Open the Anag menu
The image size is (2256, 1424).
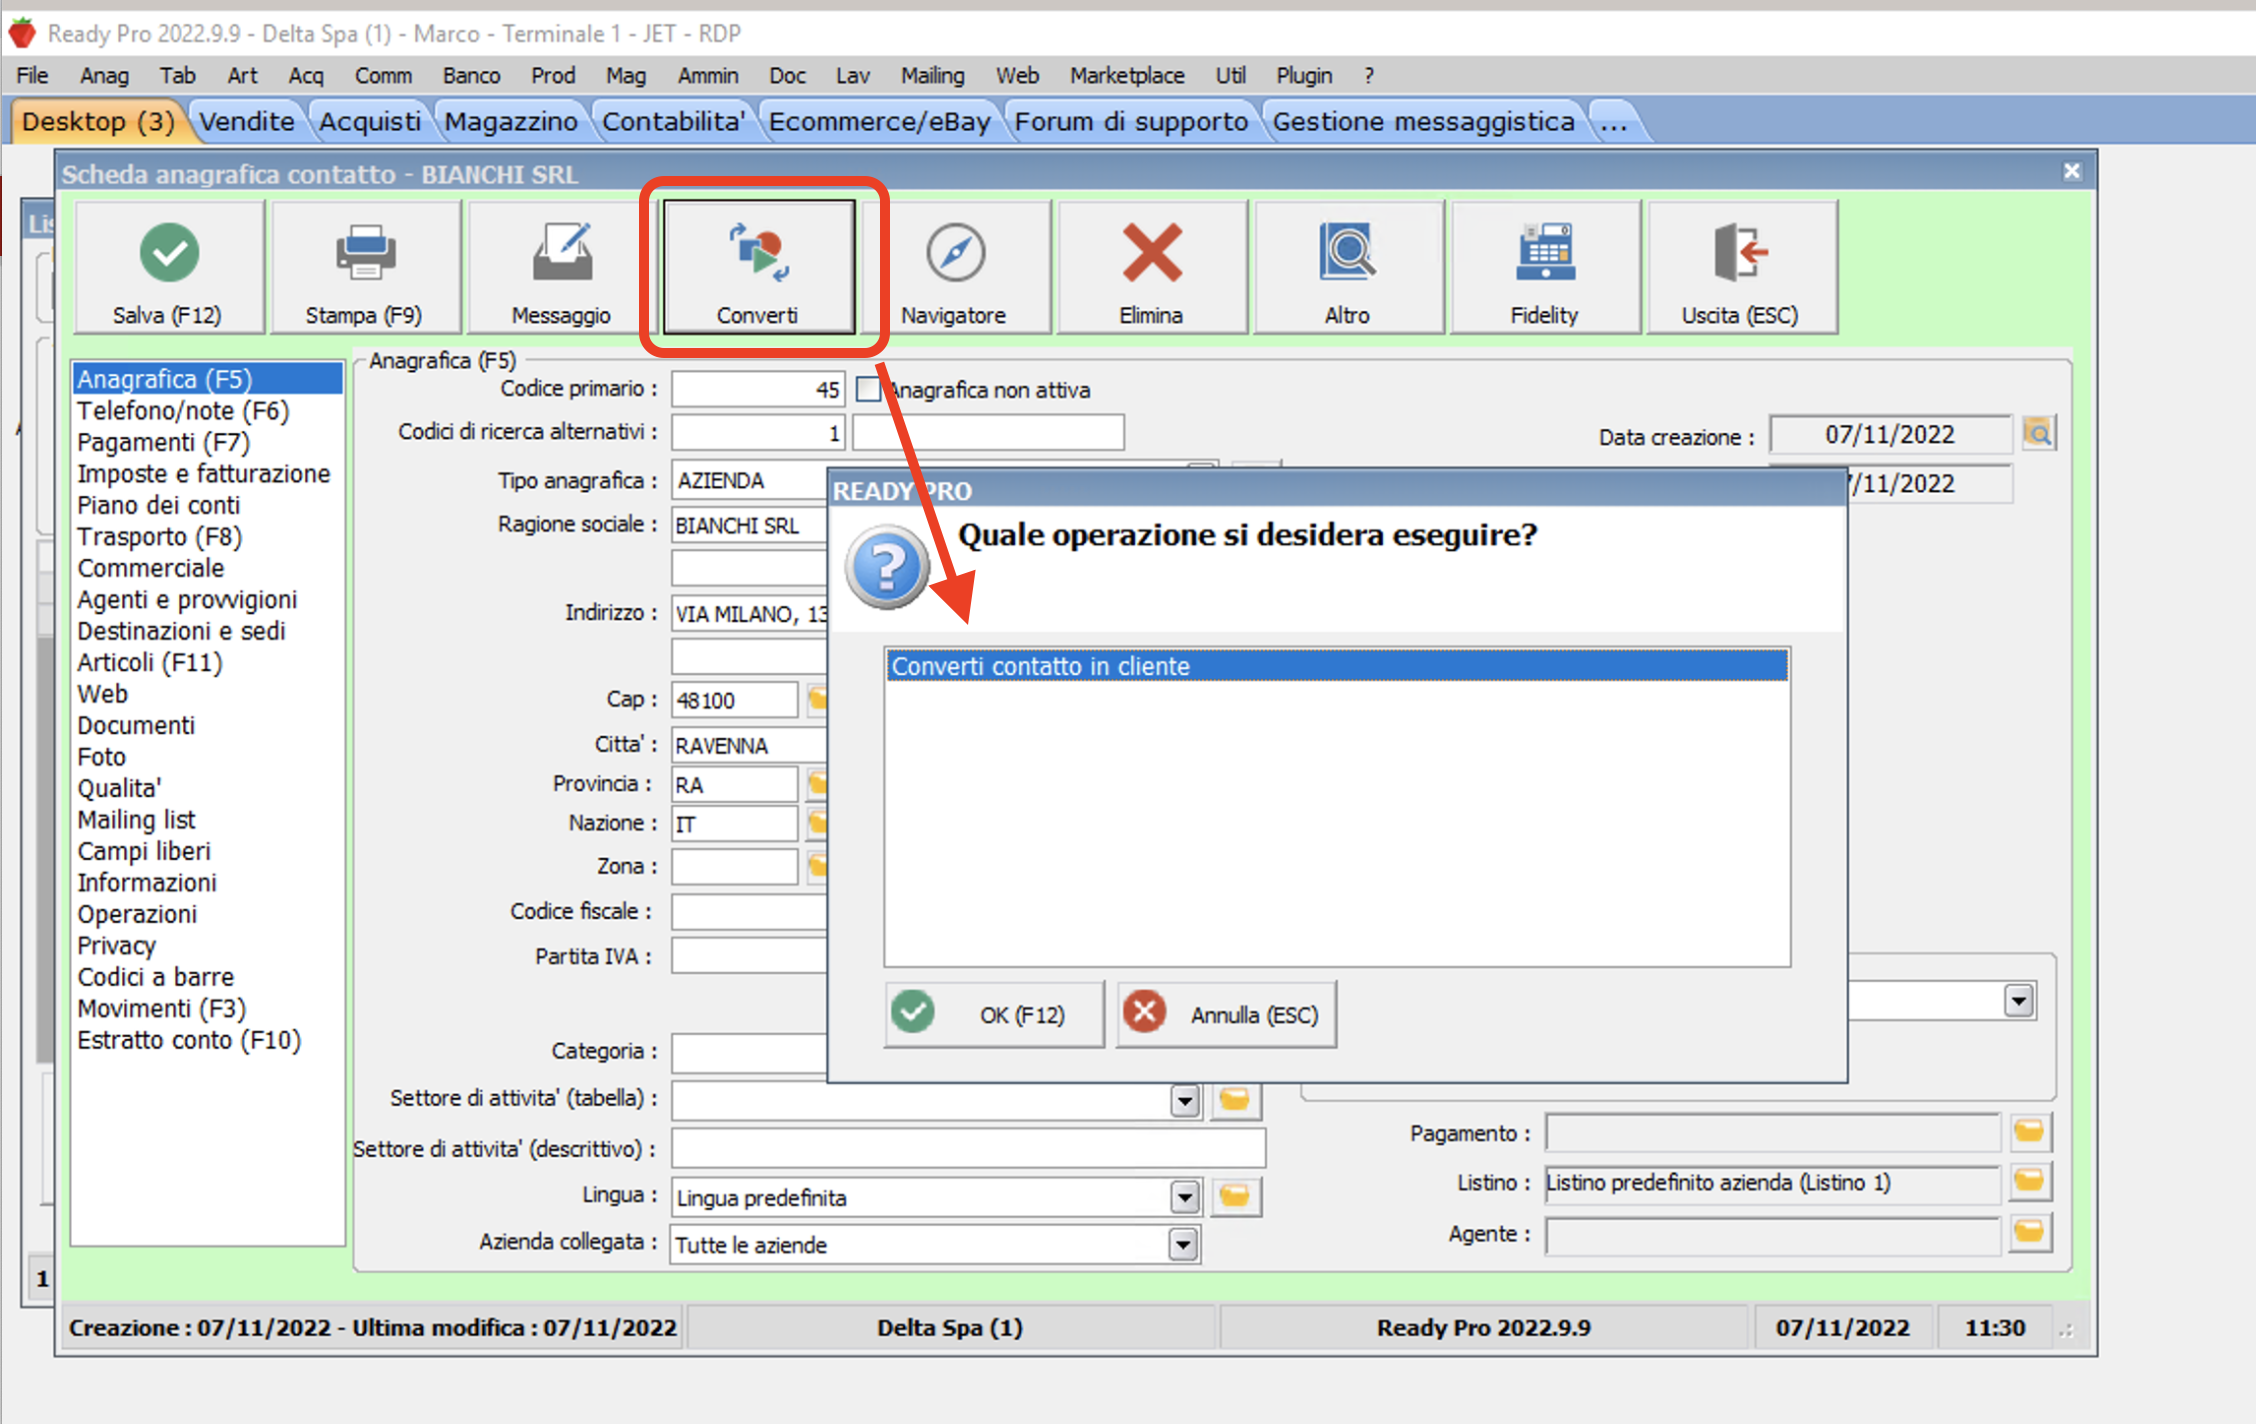(x=104, y=75)
